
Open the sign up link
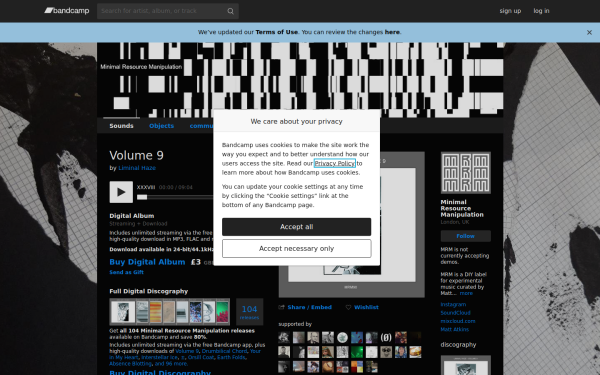[x=510, y=11]
